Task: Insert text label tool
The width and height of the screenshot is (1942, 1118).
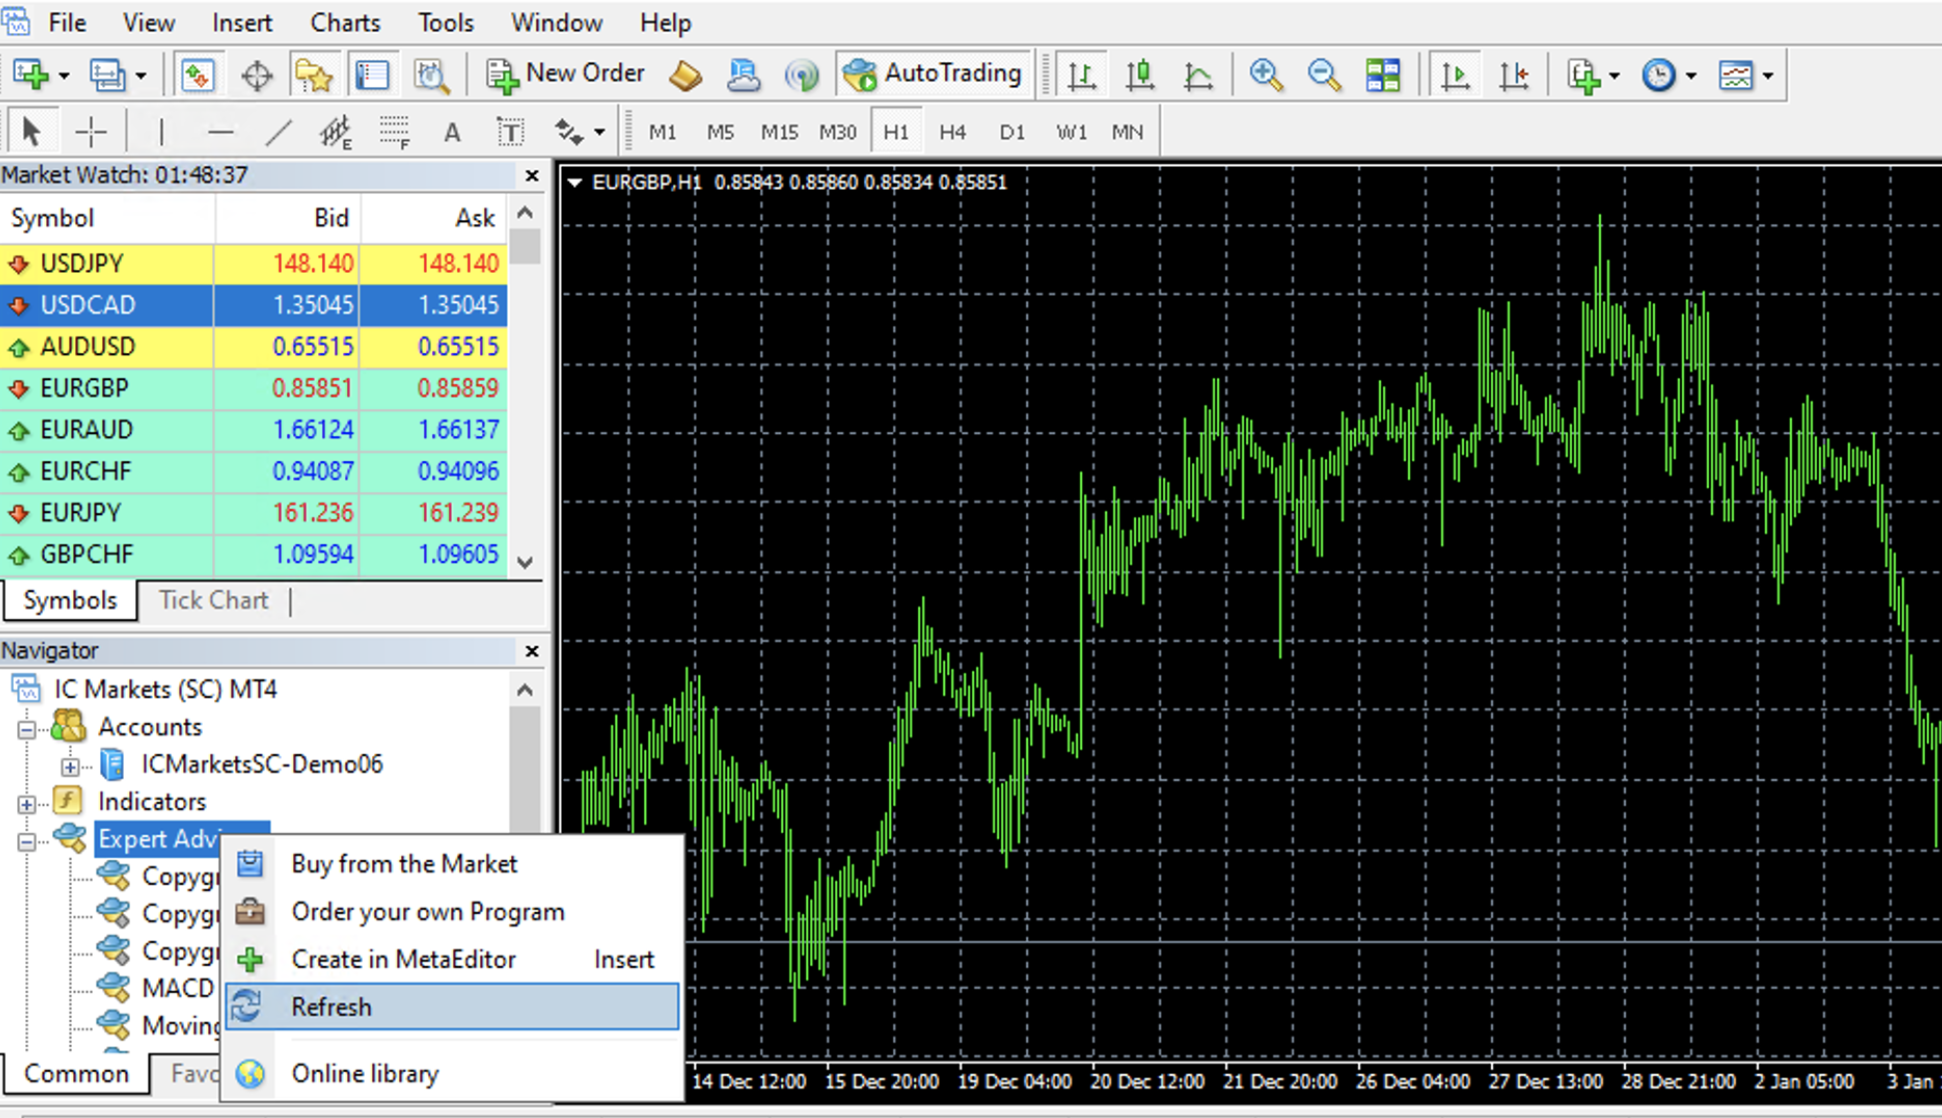Action: pyautogui.click(x=510, y=132)
